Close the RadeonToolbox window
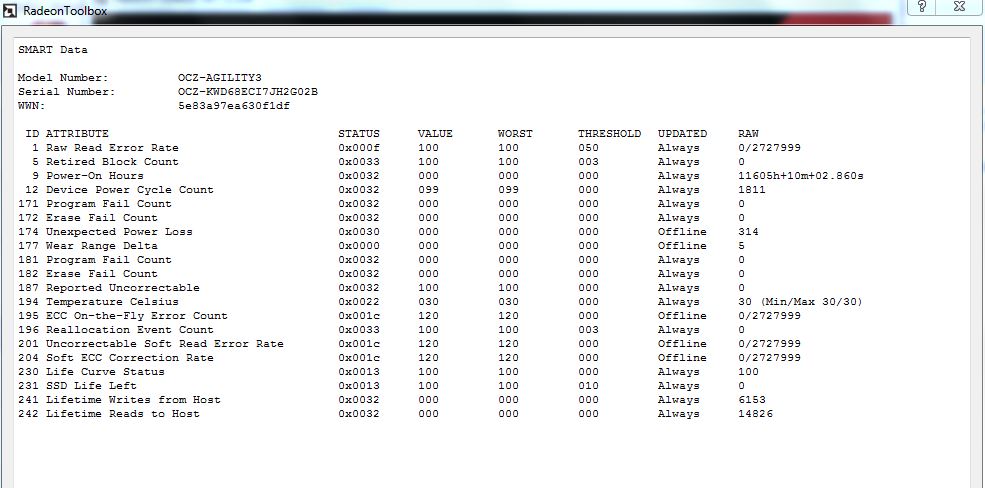The image size is (985, 488). [959, 7]
